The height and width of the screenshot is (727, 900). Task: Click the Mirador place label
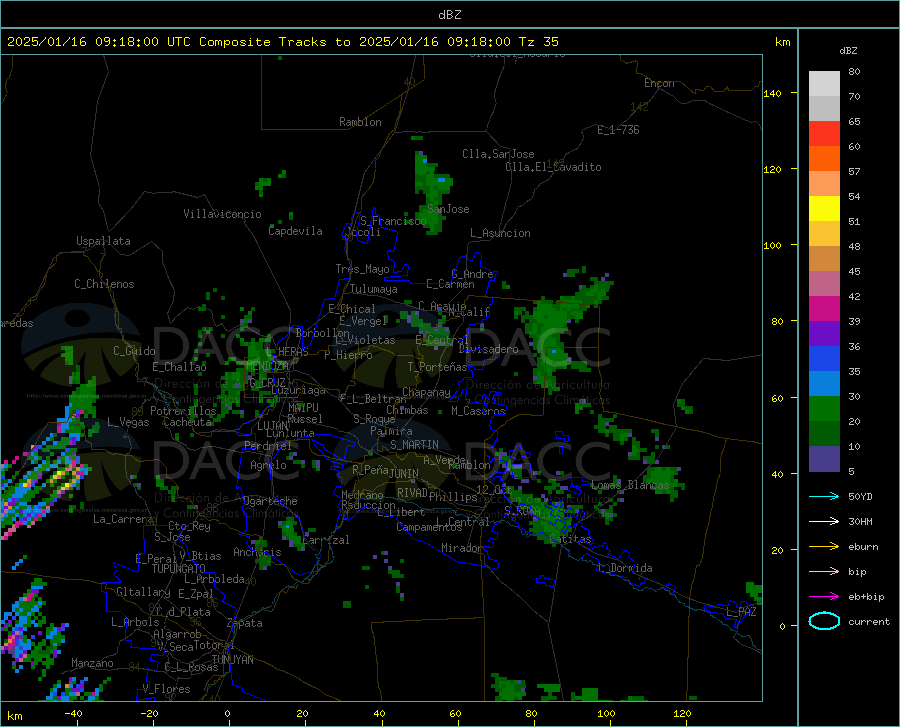coord(461,548)
